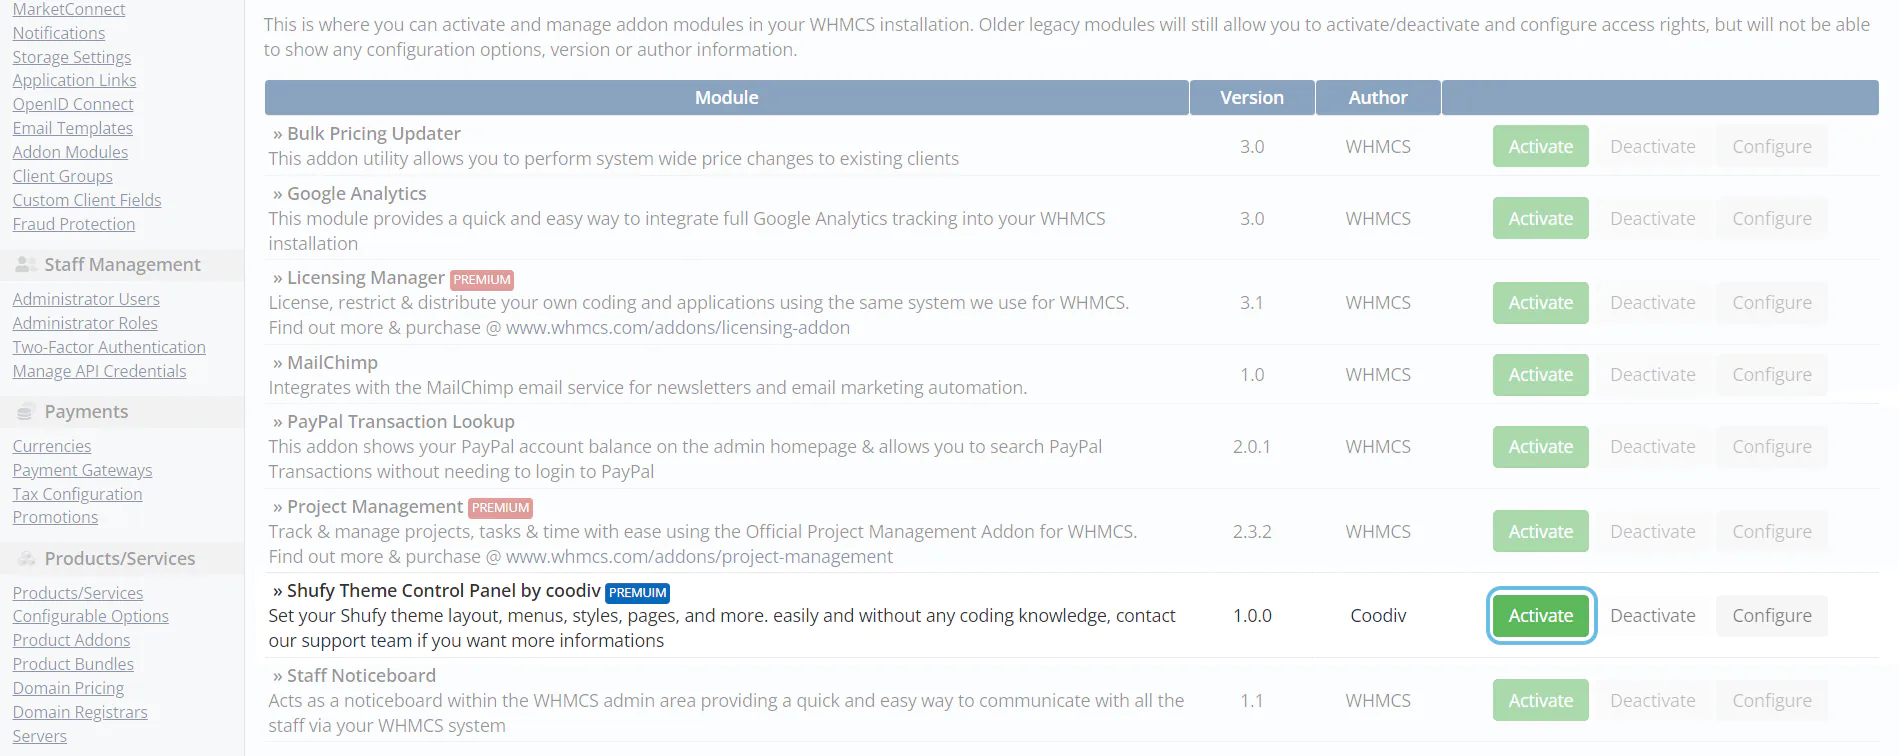Deactivate the Shufy Theme Control Panel module
1899x756 pixels.
tap(1652, 616)
